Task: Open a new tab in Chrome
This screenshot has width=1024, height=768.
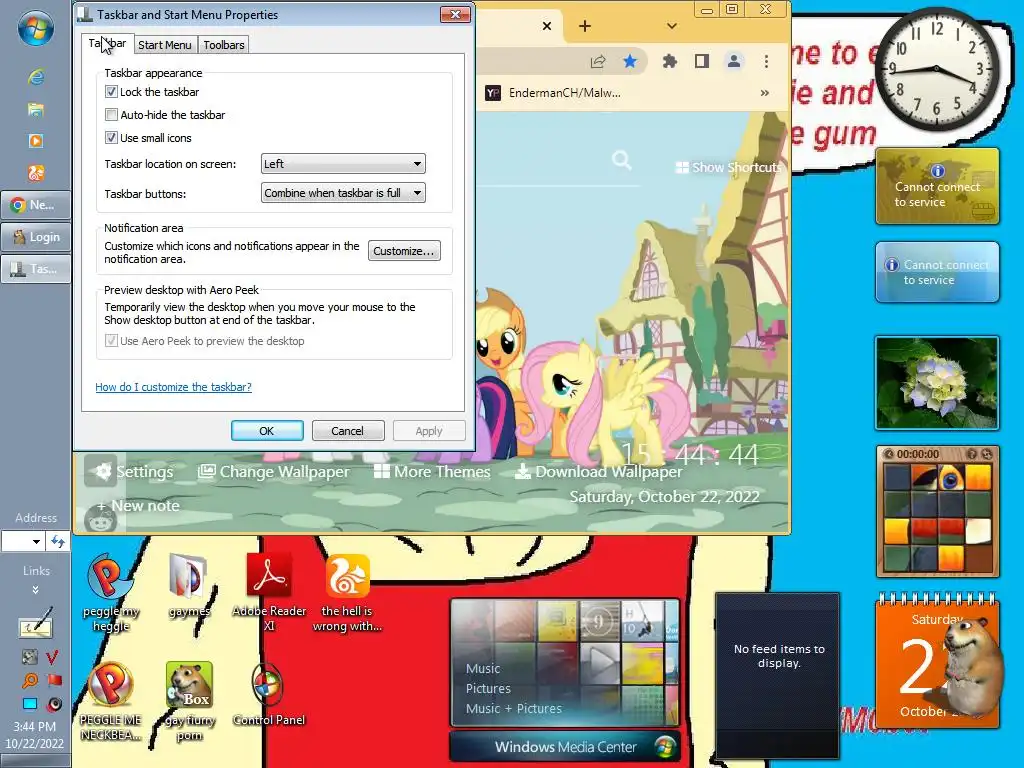Action: point(585,26)
